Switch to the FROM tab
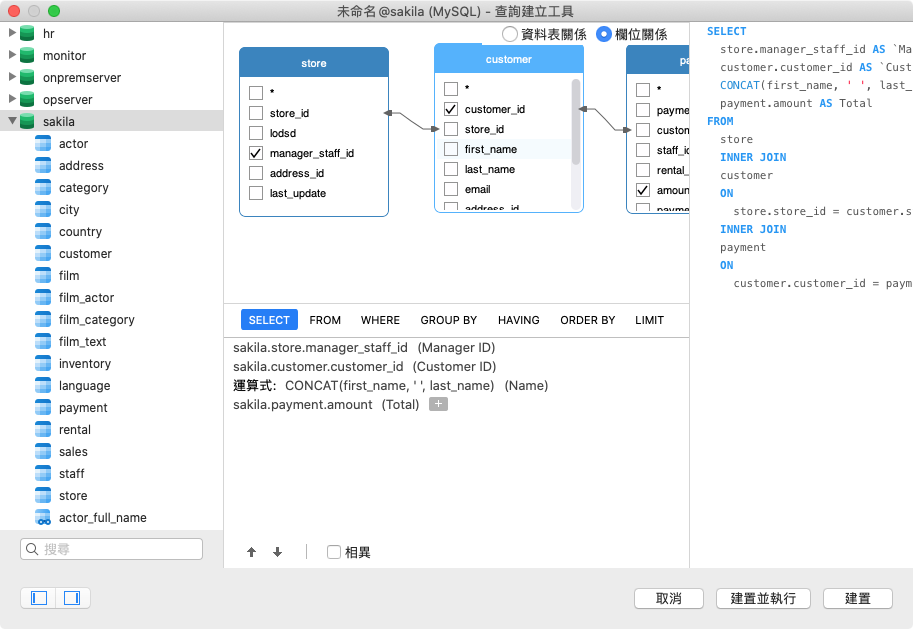The width and height of the screenshot is (913, 629). [324, 320]
